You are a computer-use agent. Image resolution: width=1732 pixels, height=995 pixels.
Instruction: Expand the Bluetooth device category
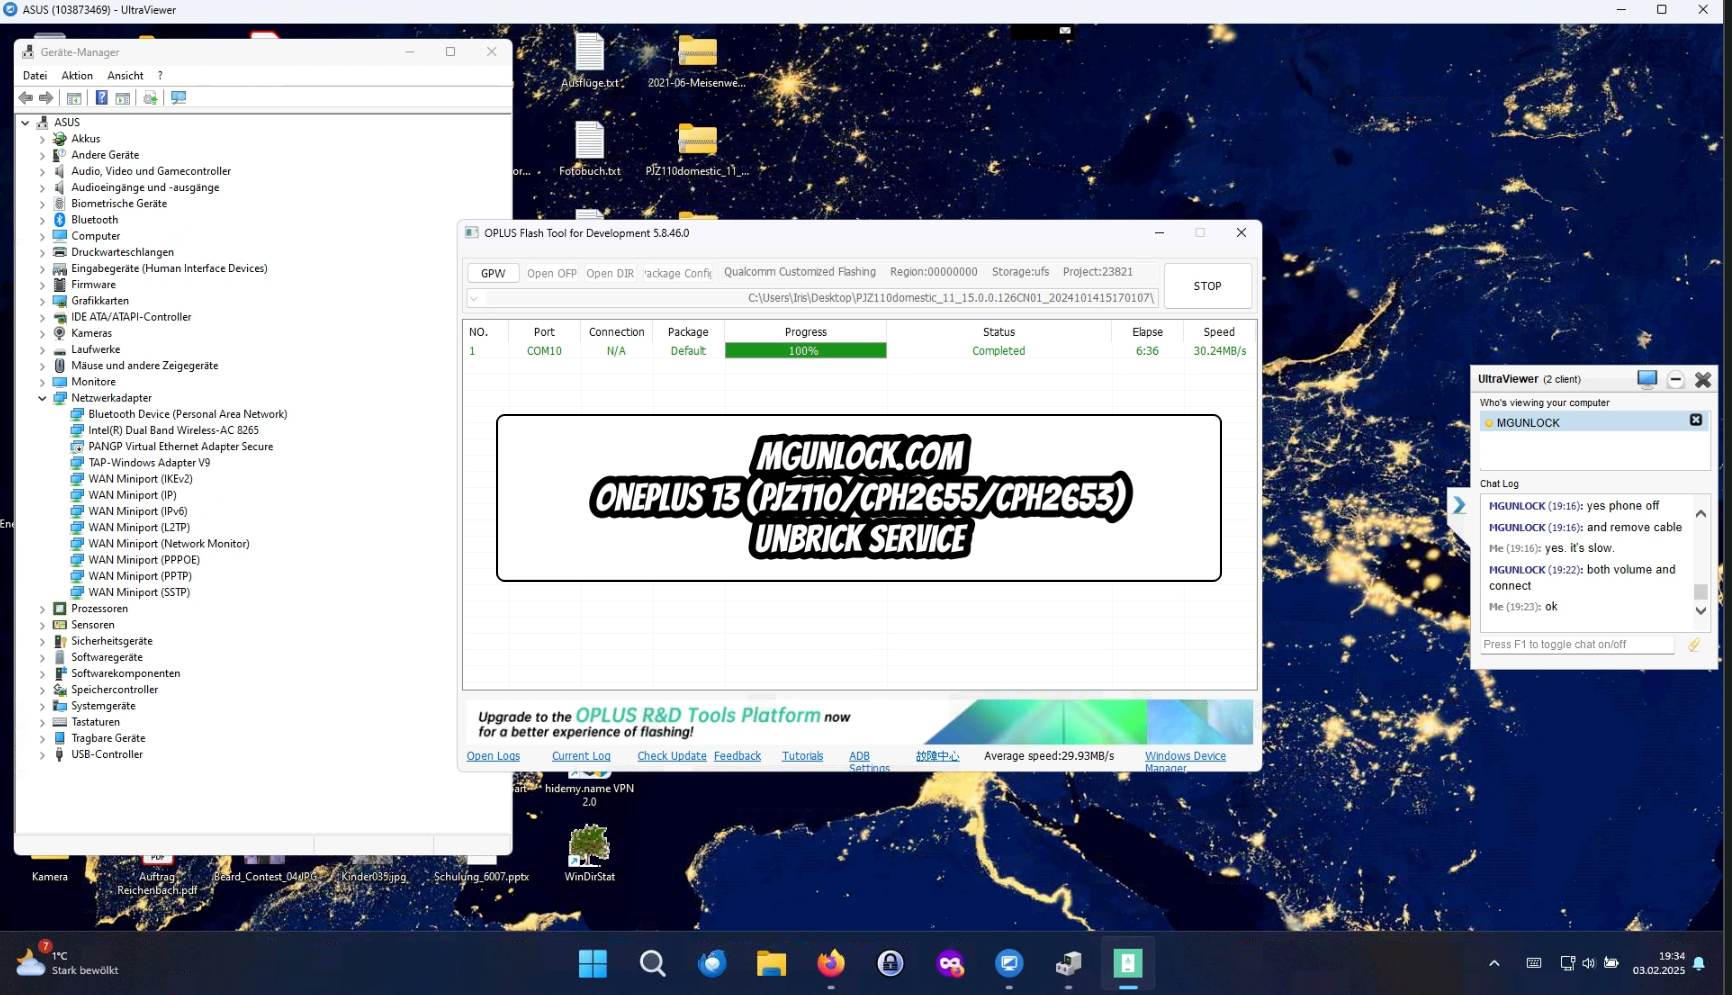click(42, 220)
